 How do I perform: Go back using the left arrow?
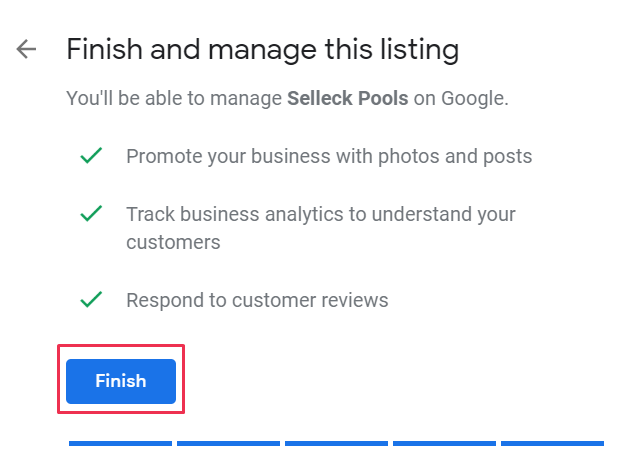(x=26, y=49)
